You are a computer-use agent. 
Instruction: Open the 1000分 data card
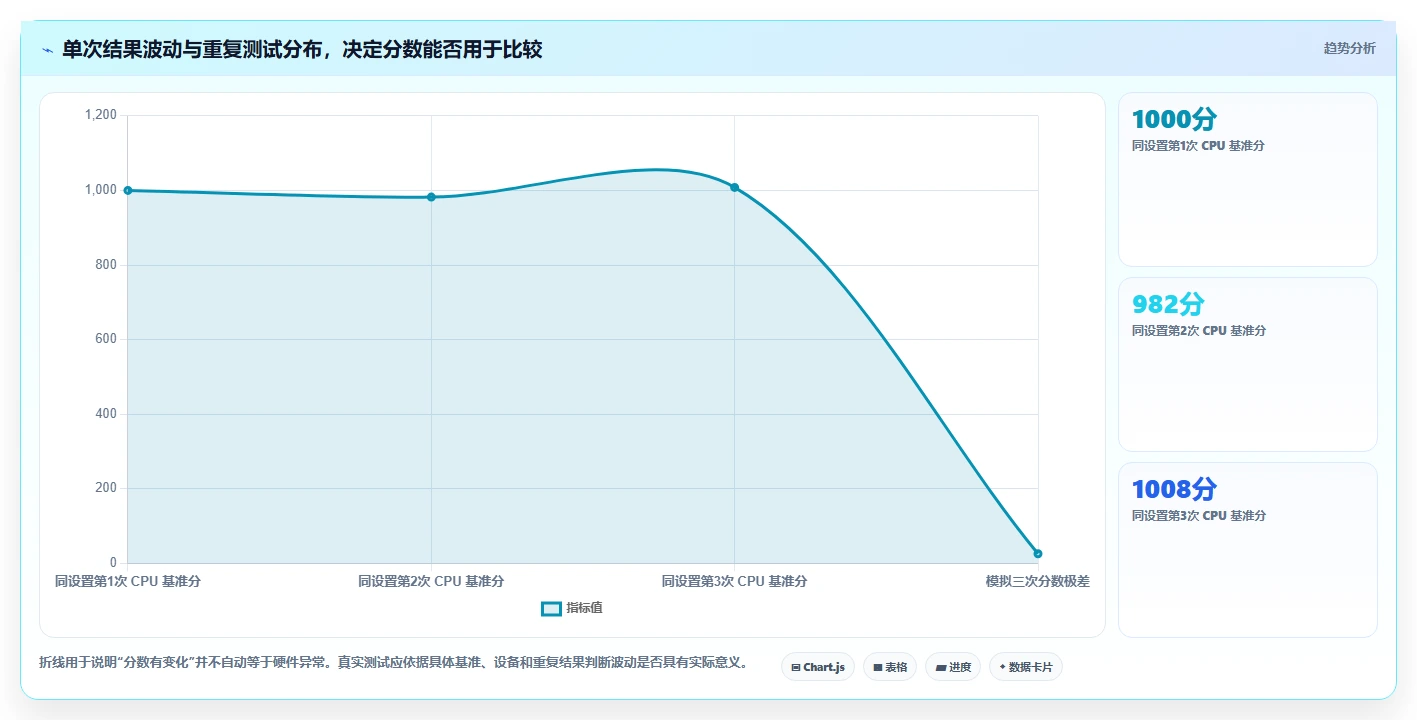pyautogui.click(x=1247, y=179)
